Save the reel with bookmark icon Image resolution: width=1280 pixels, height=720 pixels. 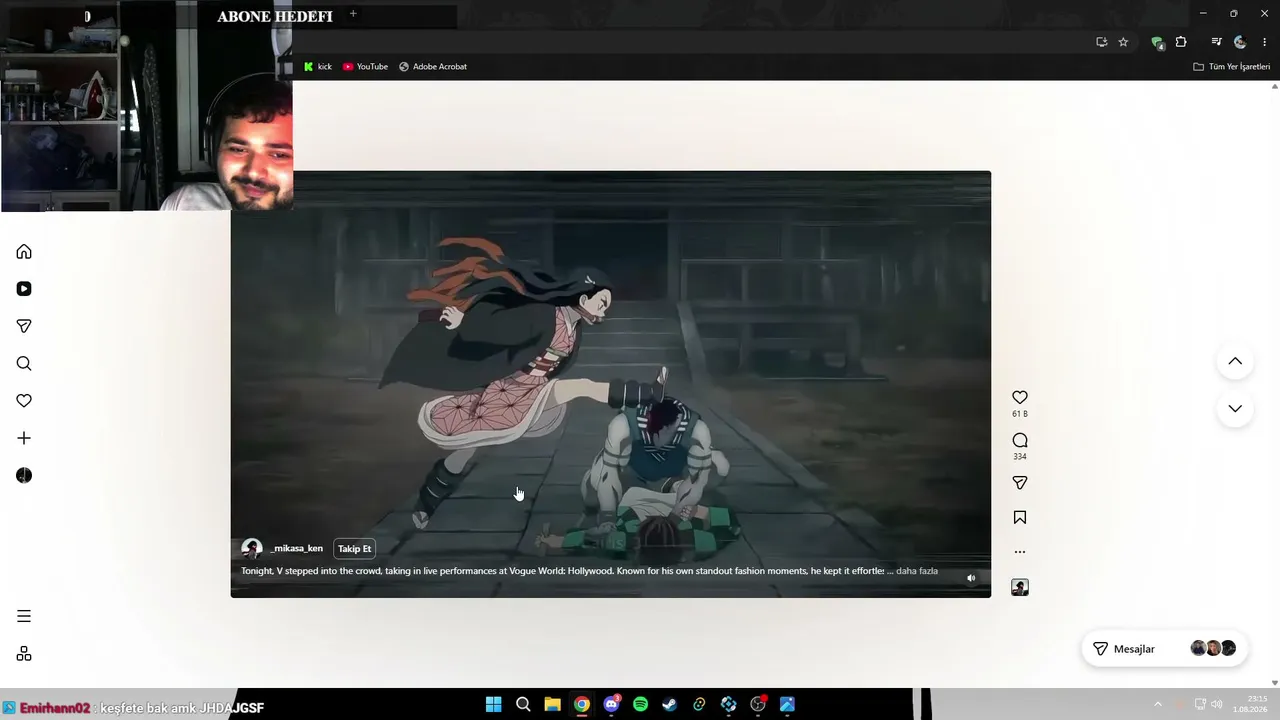(x=1020, y=518)
